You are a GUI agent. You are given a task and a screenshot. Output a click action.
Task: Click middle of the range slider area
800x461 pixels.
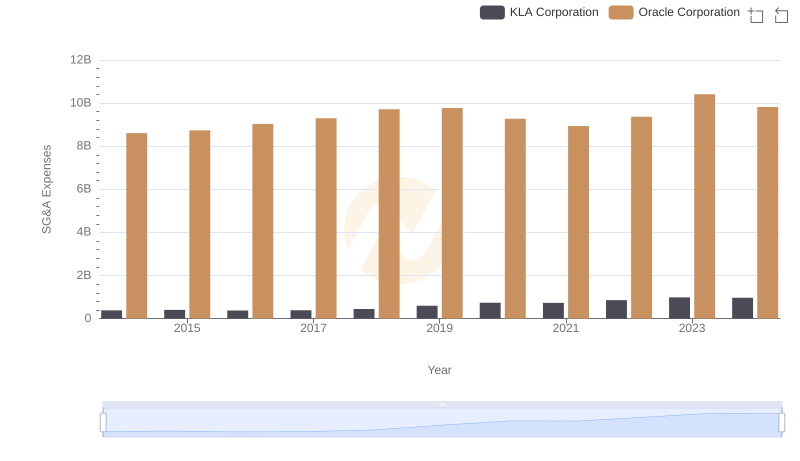442,423
